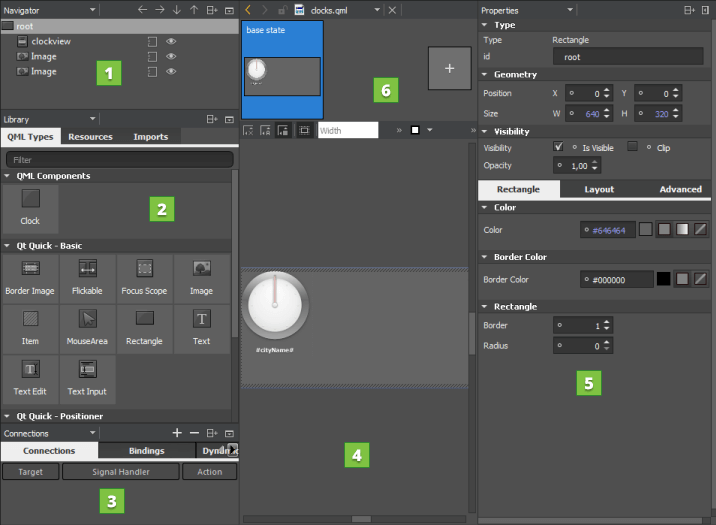This screenshot has height=525, width=716.
Task: Toggle visibility of clockview item
Action: point(171,41)
